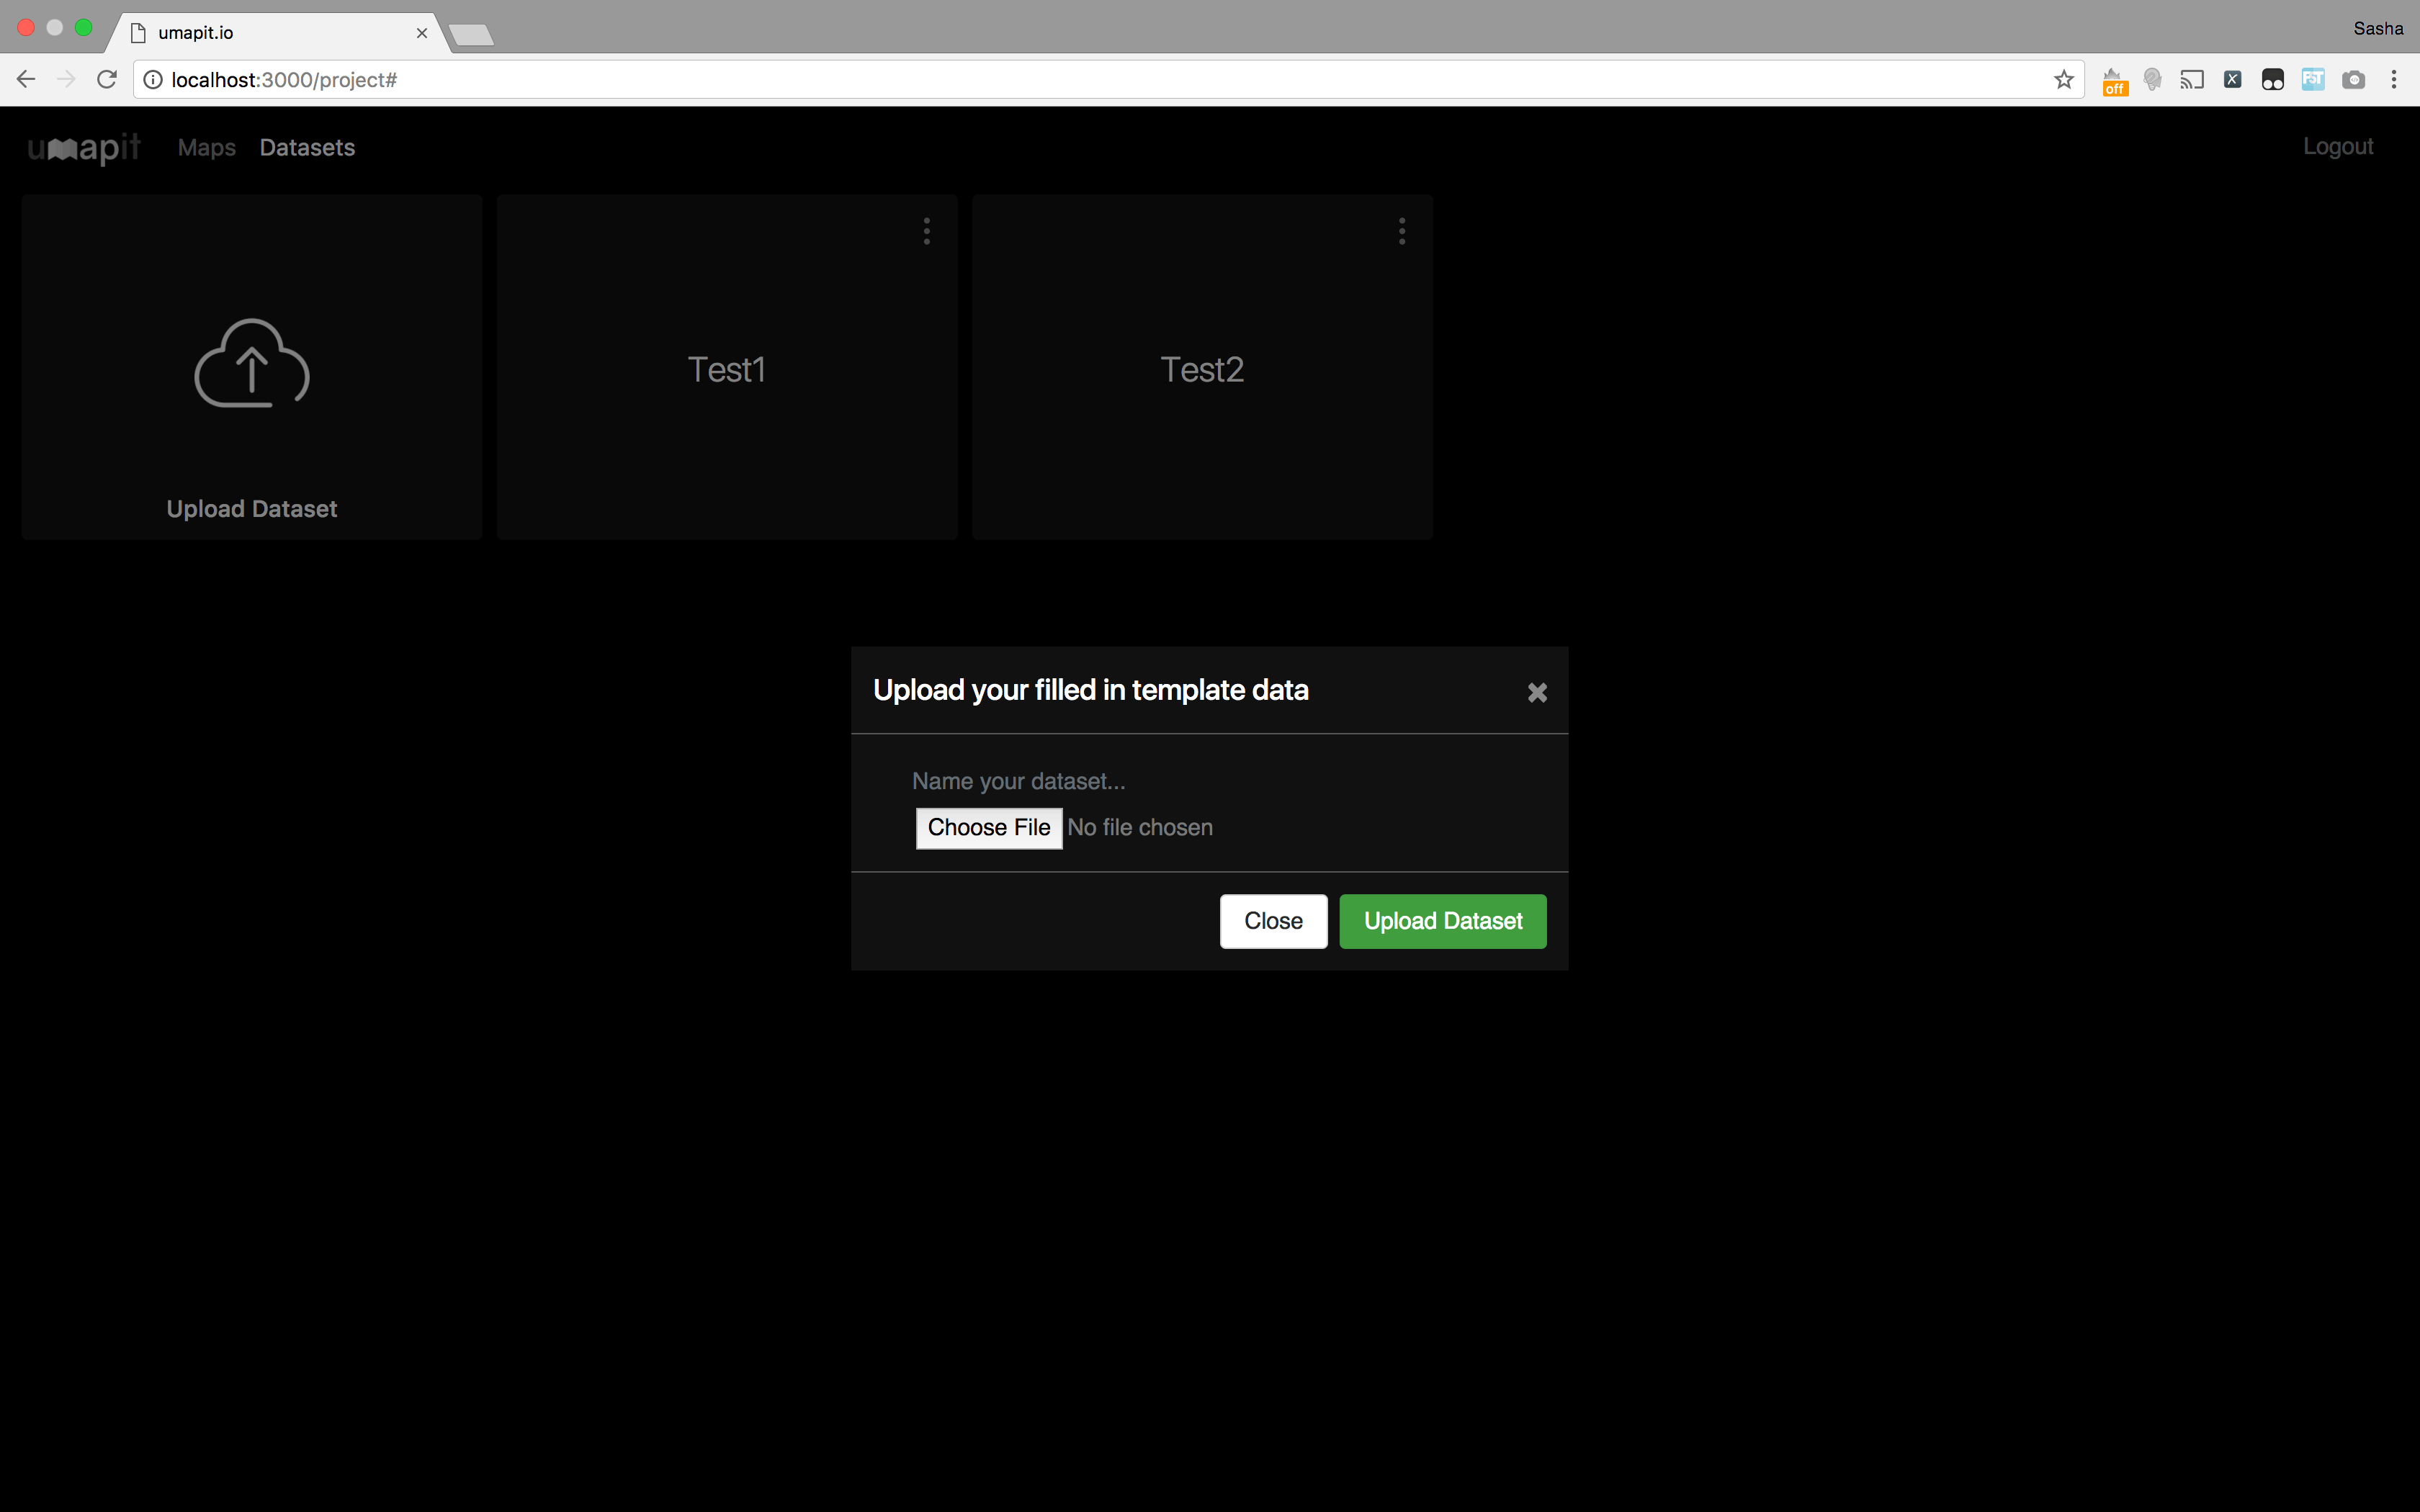This screenshot has height=1512, width=2420.
Task: Click the orange 'off' extension icon
Action: pos(2114,82)
